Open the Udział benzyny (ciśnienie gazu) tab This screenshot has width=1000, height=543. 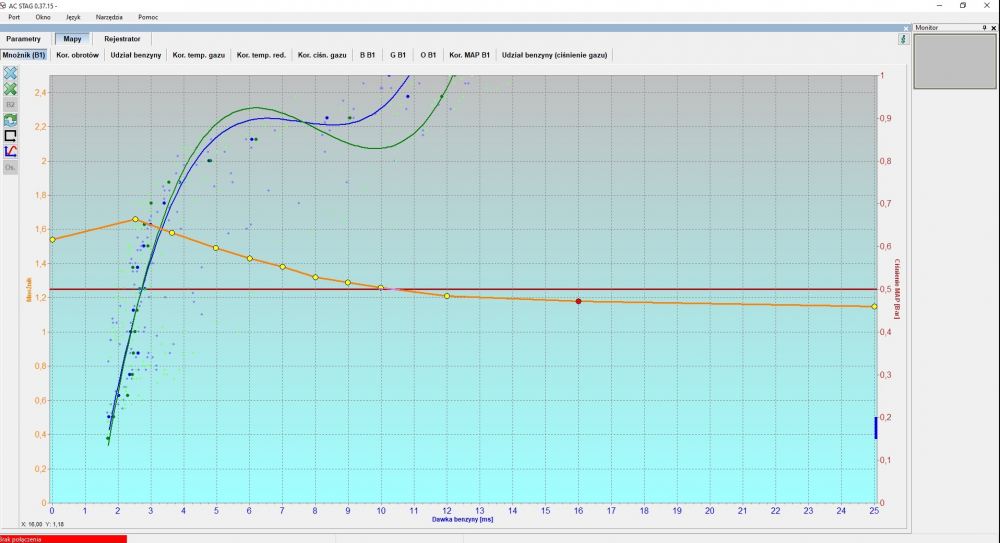pos(554,55)
